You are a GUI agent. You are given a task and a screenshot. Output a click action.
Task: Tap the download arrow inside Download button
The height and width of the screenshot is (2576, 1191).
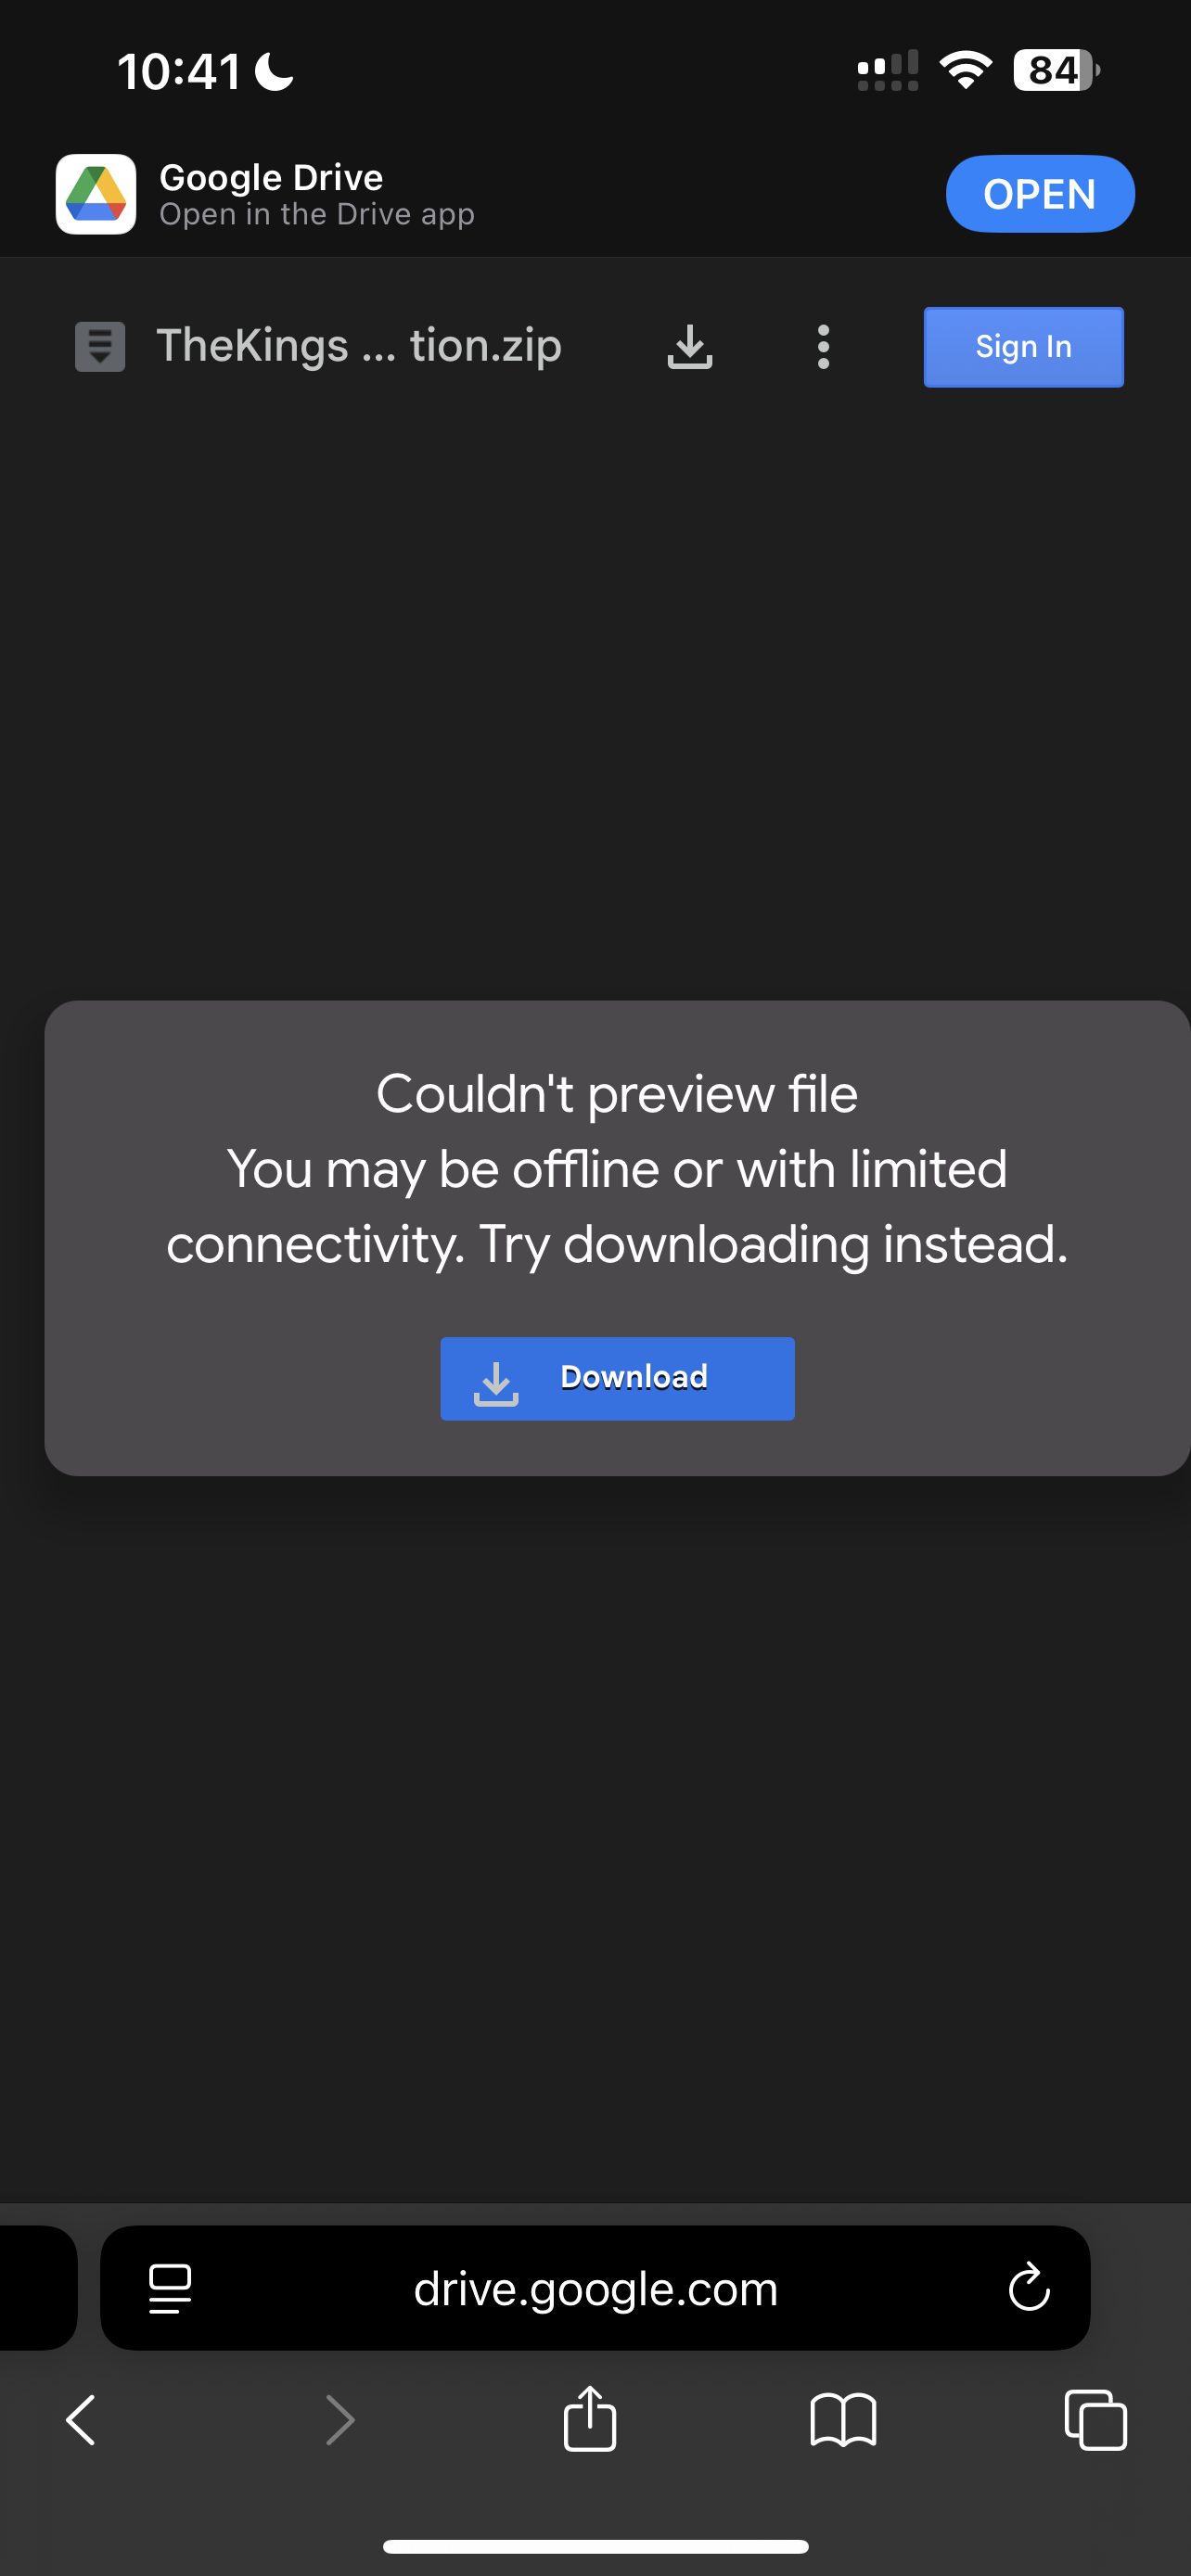tap(496, 1384)
